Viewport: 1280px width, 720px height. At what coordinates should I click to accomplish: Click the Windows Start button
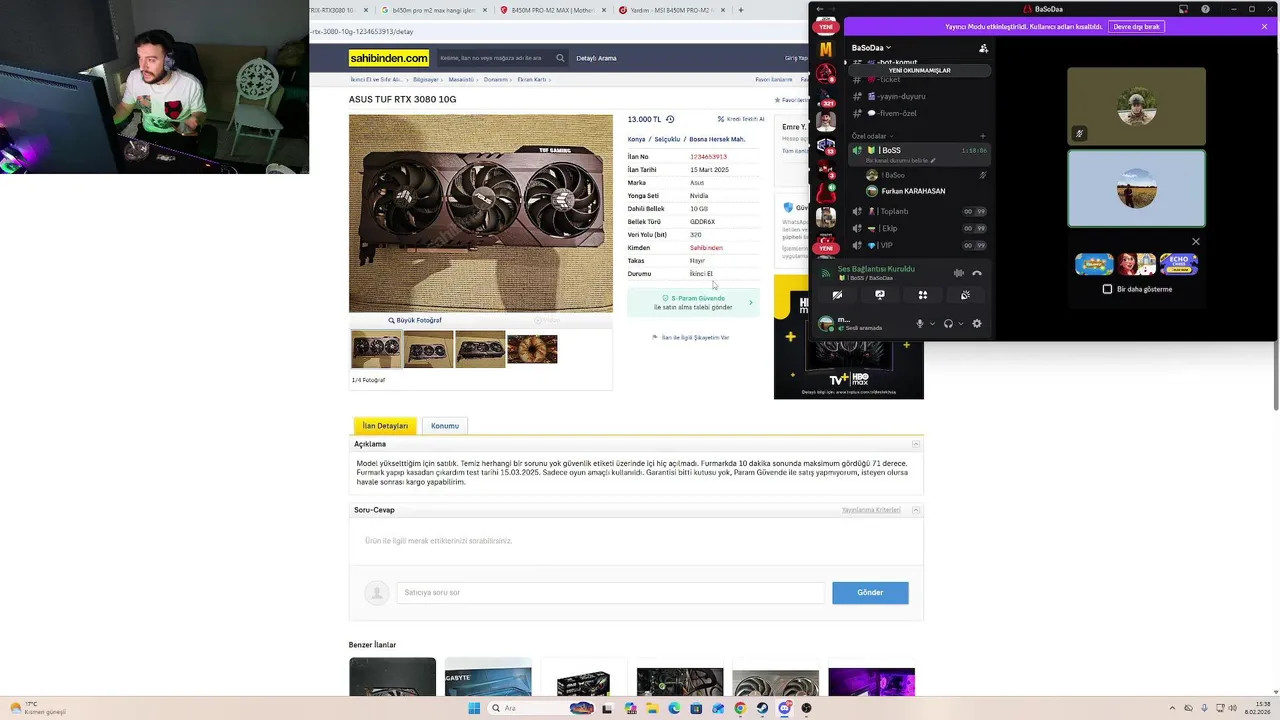(x=474, y=708)
